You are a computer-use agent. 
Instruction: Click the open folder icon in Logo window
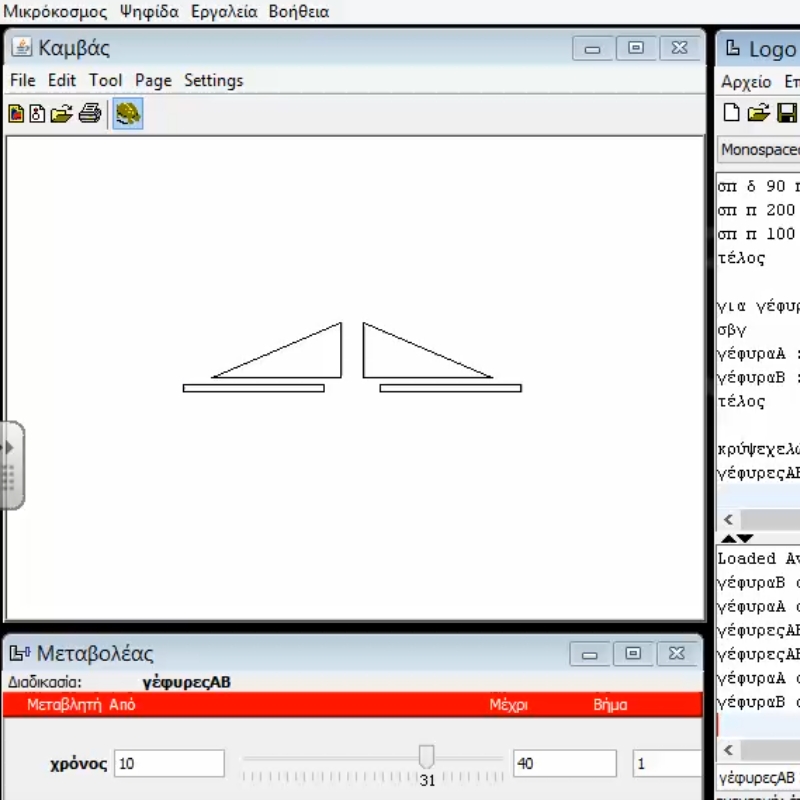(758, 112)
